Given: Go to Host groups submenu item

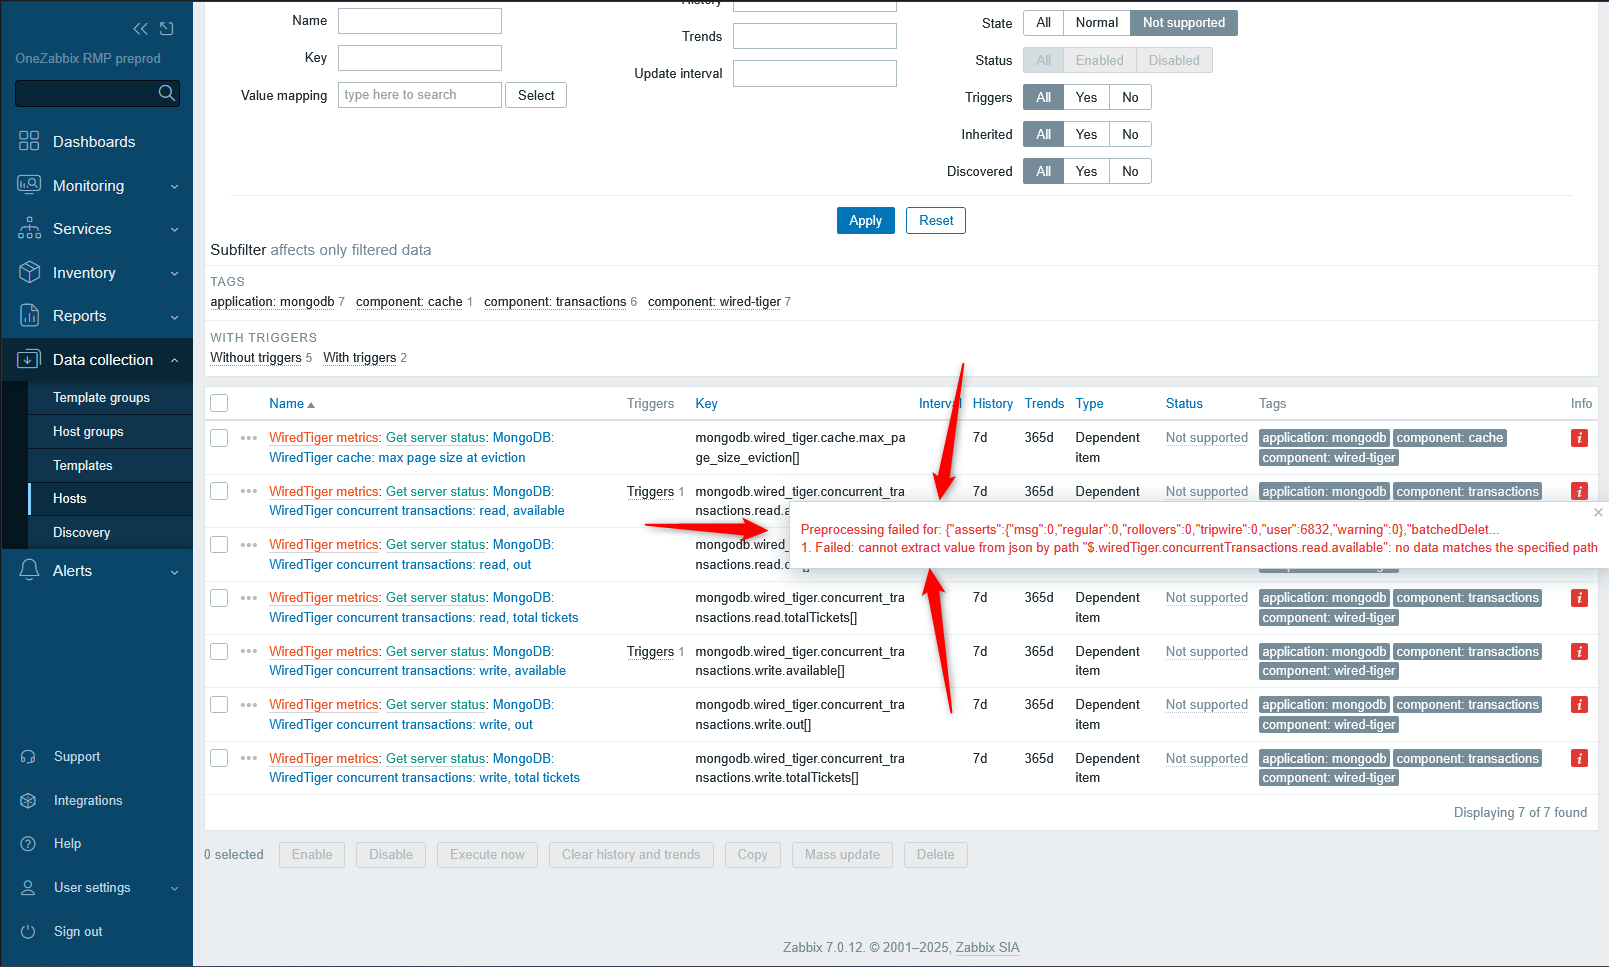Looking at the screenshot, I should click(88, 431).
